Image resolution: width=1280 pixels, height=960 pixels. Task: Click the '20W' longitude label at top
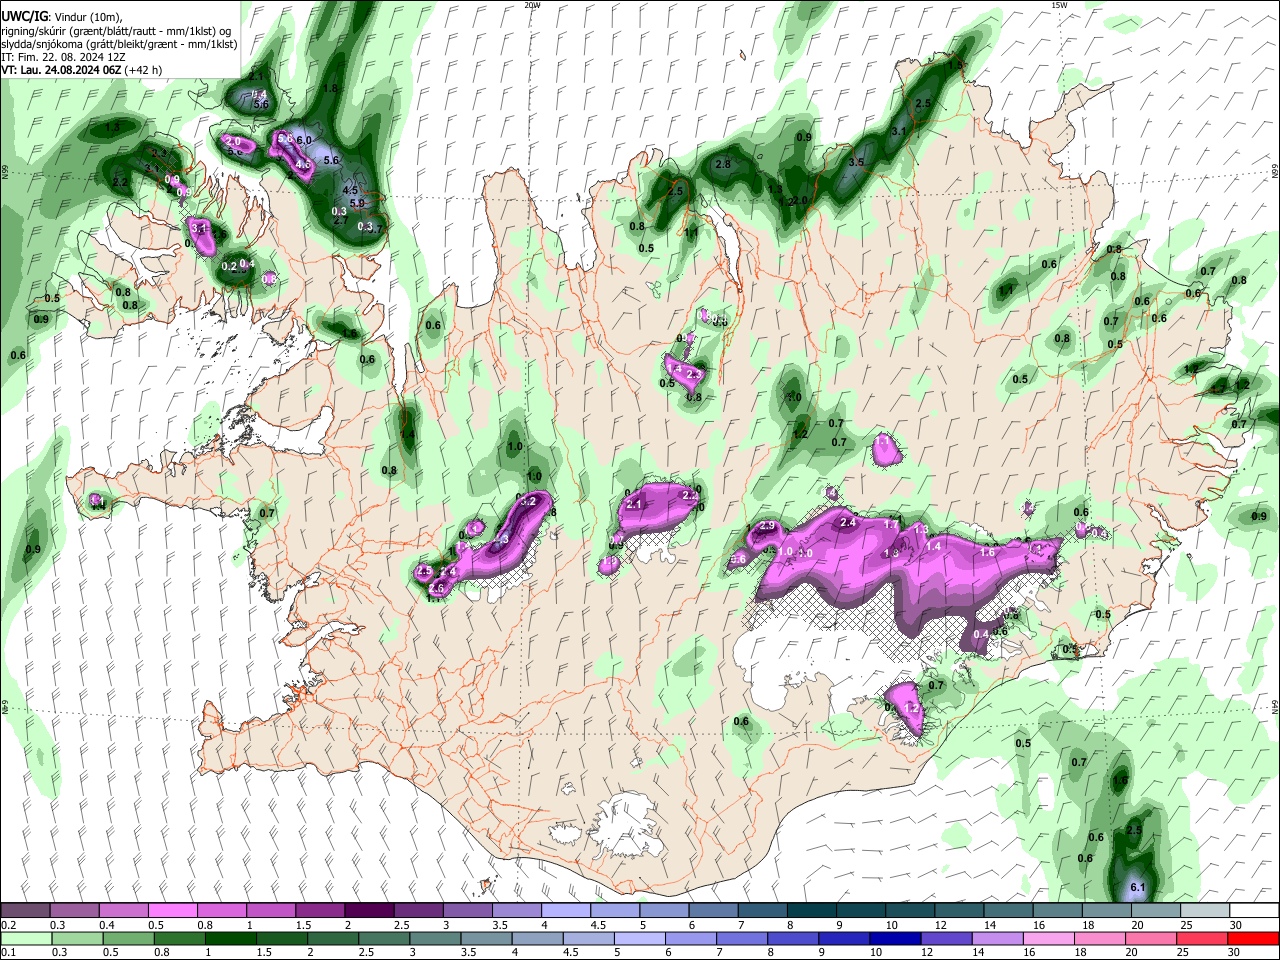(x=532, y=5)
